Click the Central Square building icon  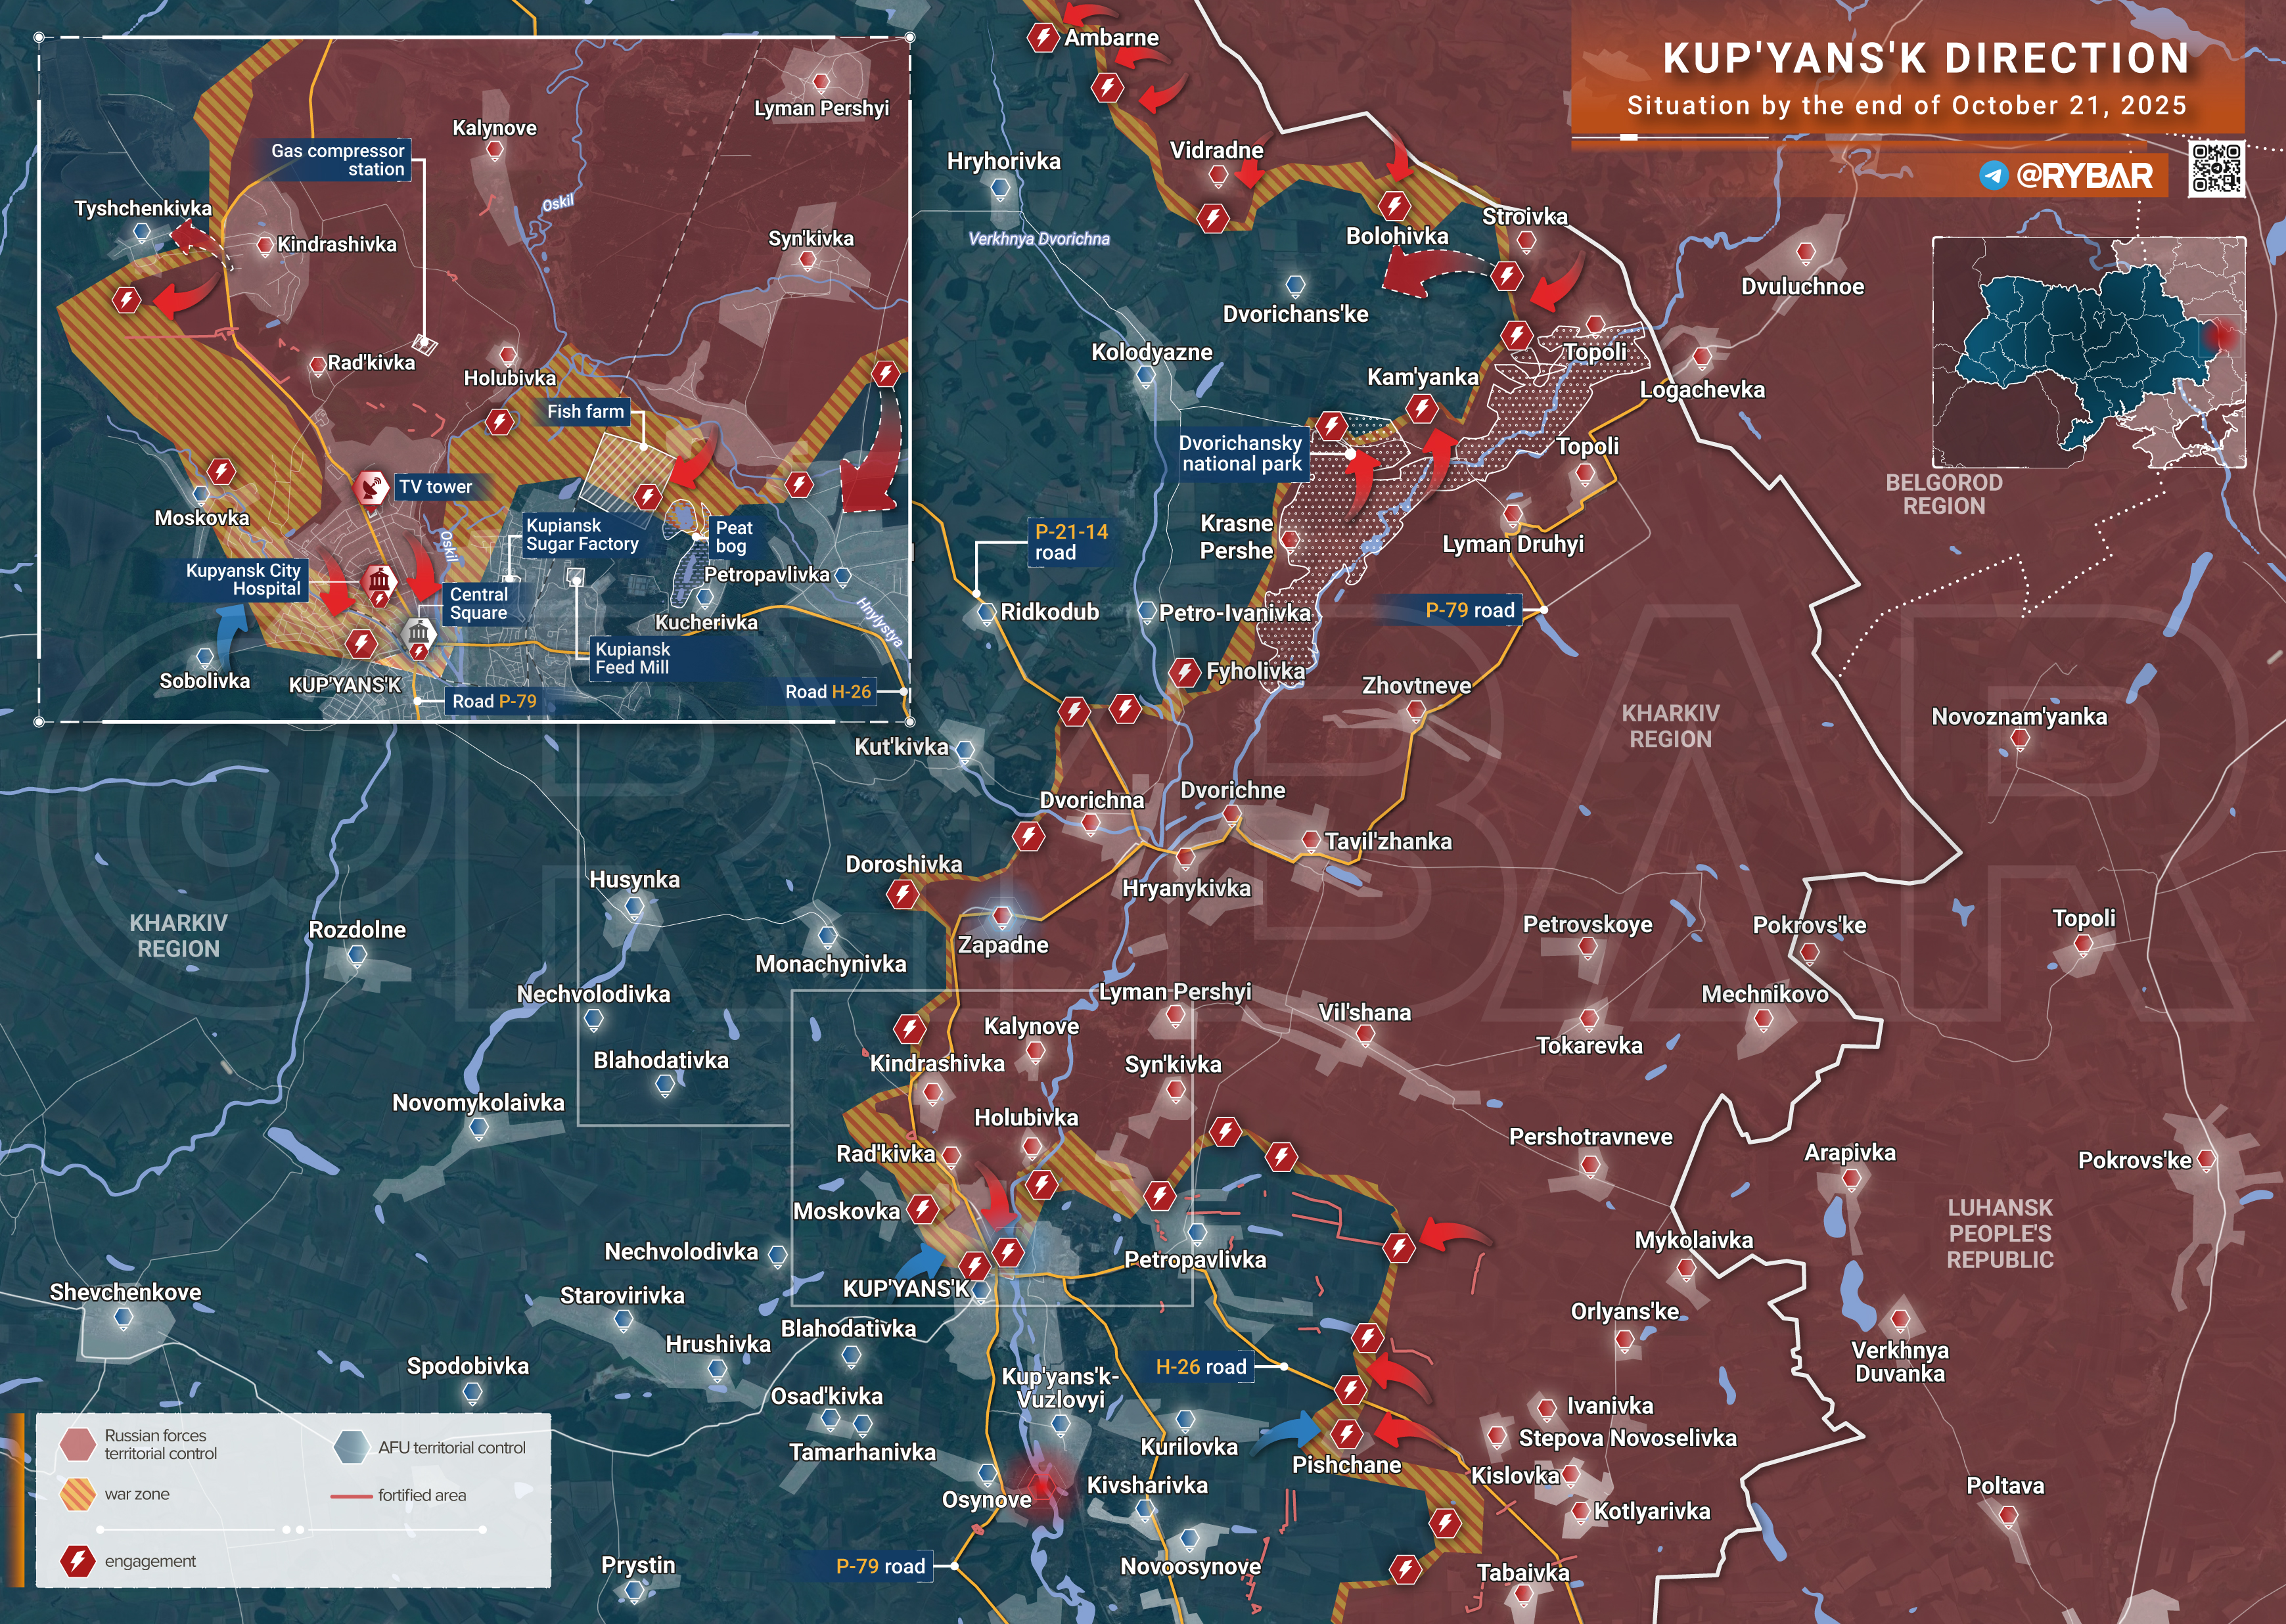pyautogui.click(x=419, y=632)
